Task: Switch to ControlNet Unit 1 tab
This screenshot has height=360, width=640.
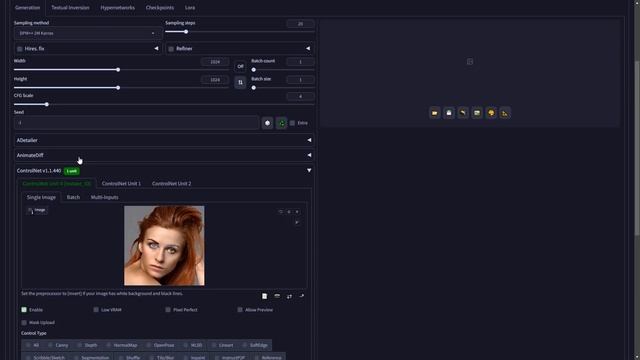Action: point(121,184)
